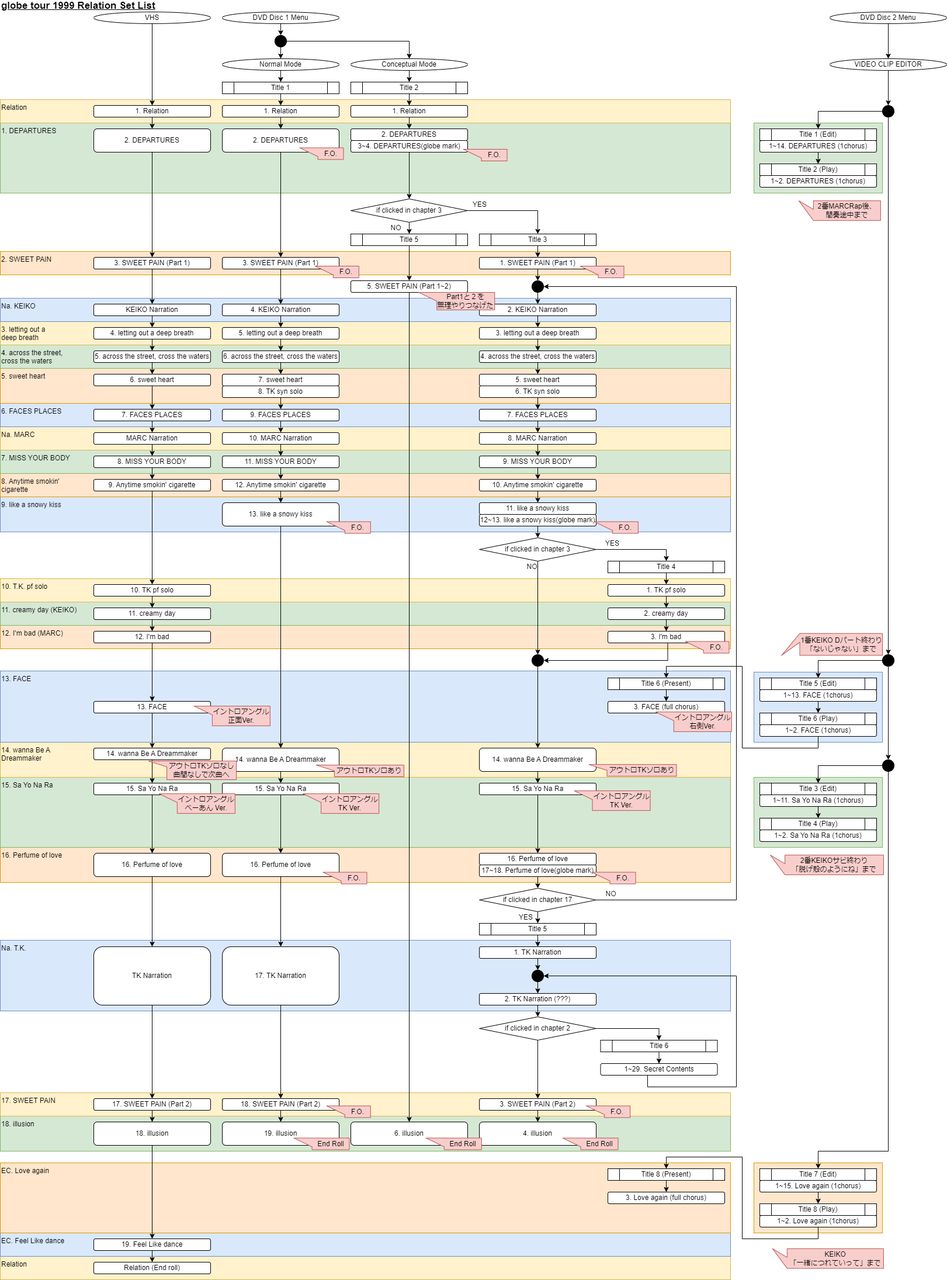Image resolution: width=947 pixels, height=1280 pixels.
Task: Click the '4. KEIKO Narration' box
Action: [x=280, y=310]
